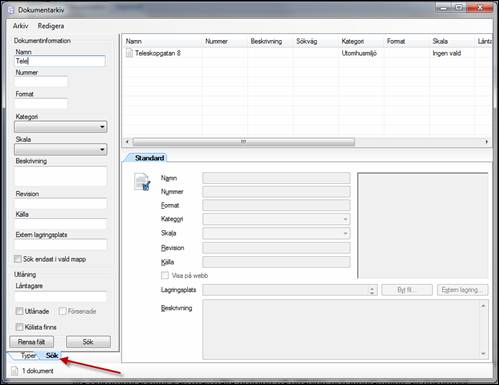Close the Dokumentarkiv window
Image resolution: width=499 pixels, height=385 pixels.
click(x=480, y=7)
